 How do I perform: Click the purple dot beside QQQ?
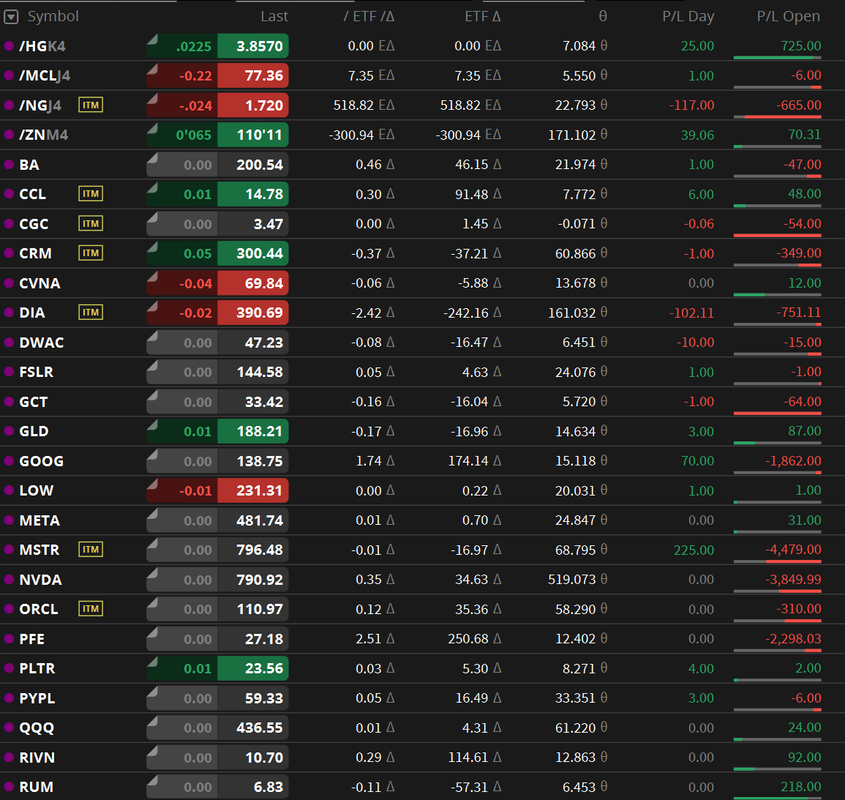[x=9, y=728]
